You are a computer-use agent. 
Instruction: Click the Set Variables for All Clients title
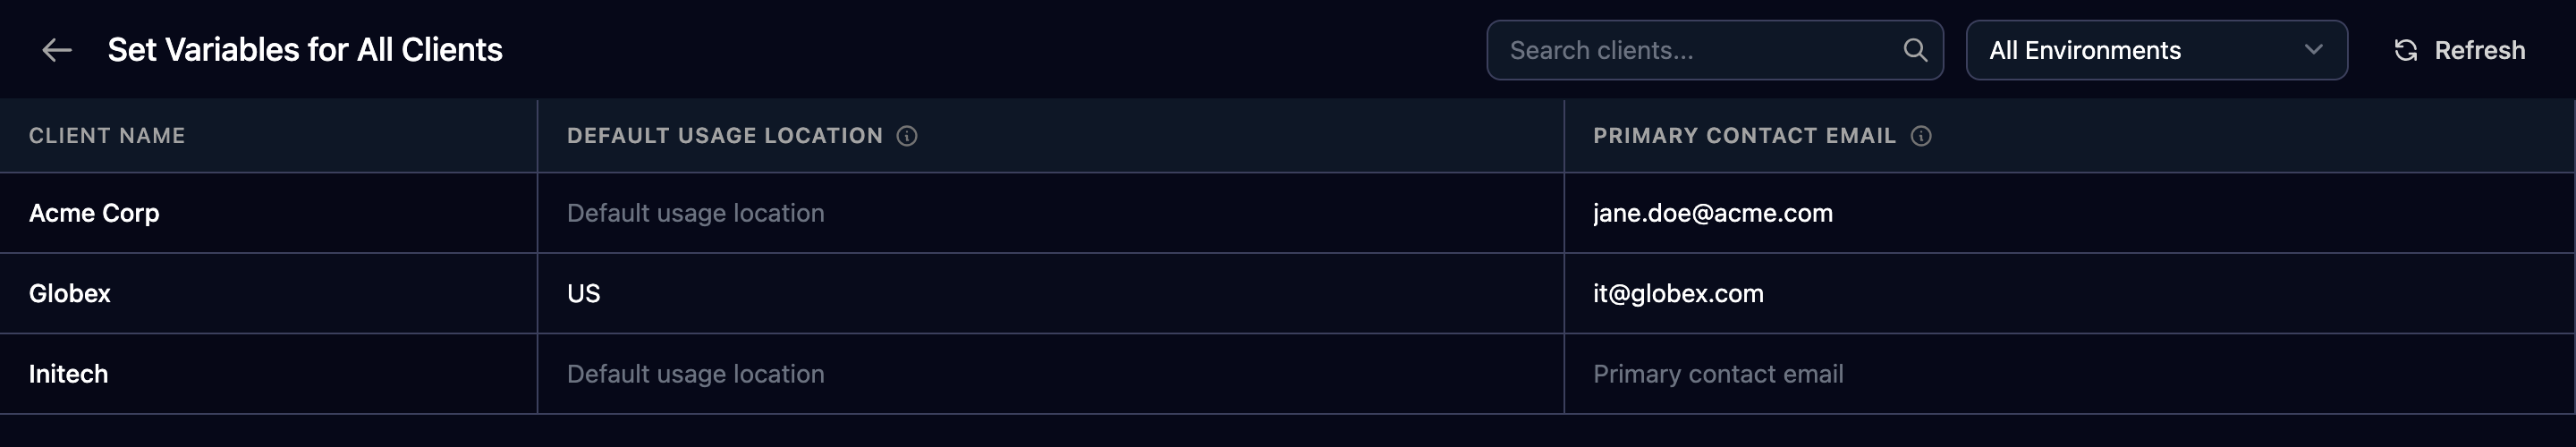(x=305, y=50)
